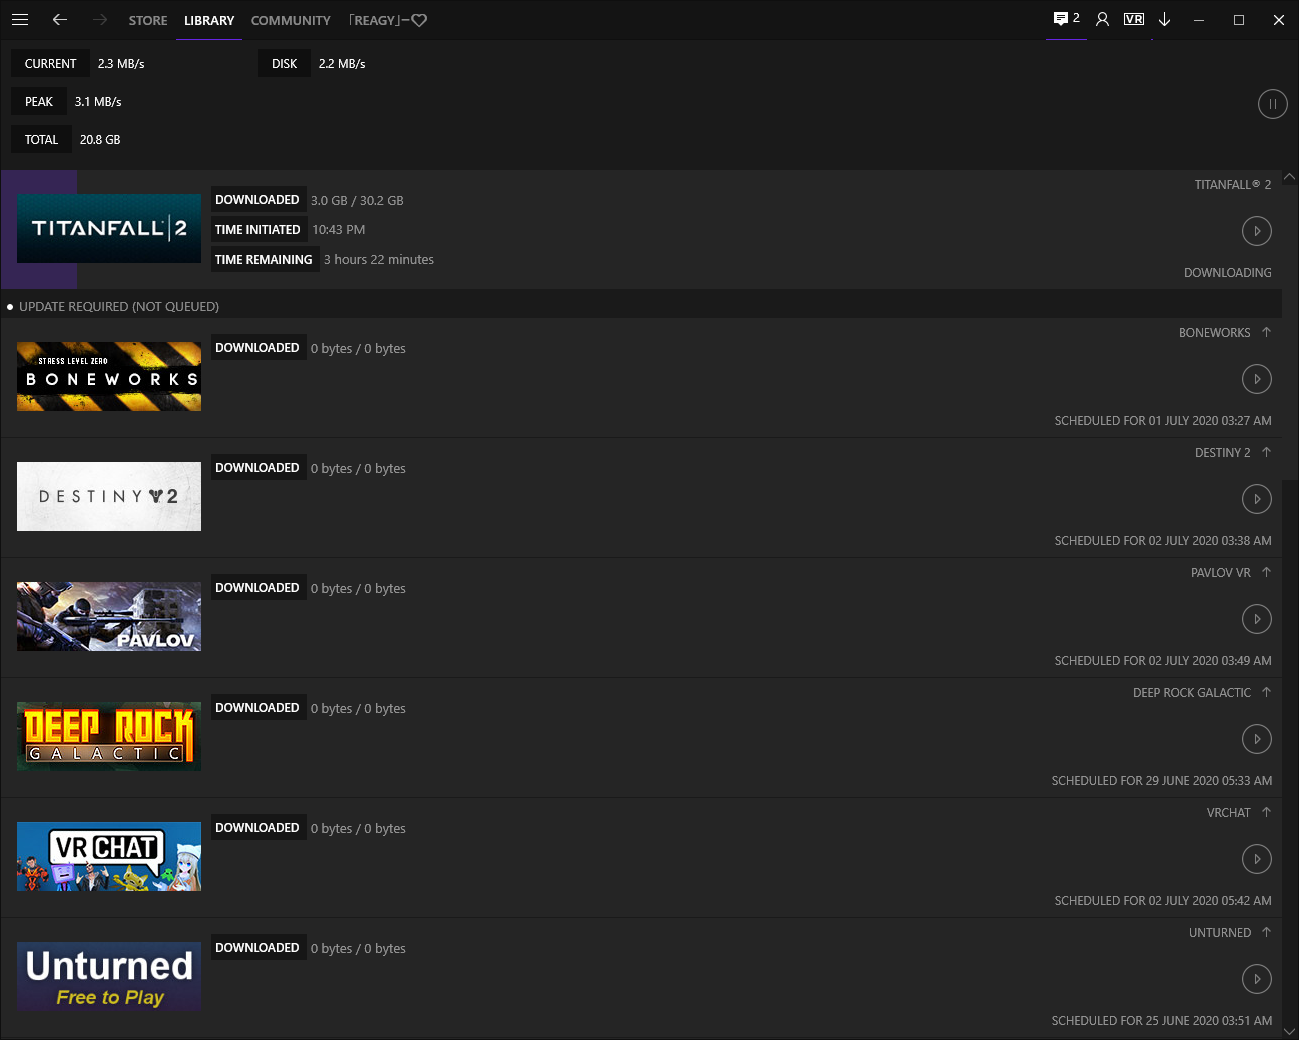
Task: Click the PAVLOV VR title link
Action: 1220,573
